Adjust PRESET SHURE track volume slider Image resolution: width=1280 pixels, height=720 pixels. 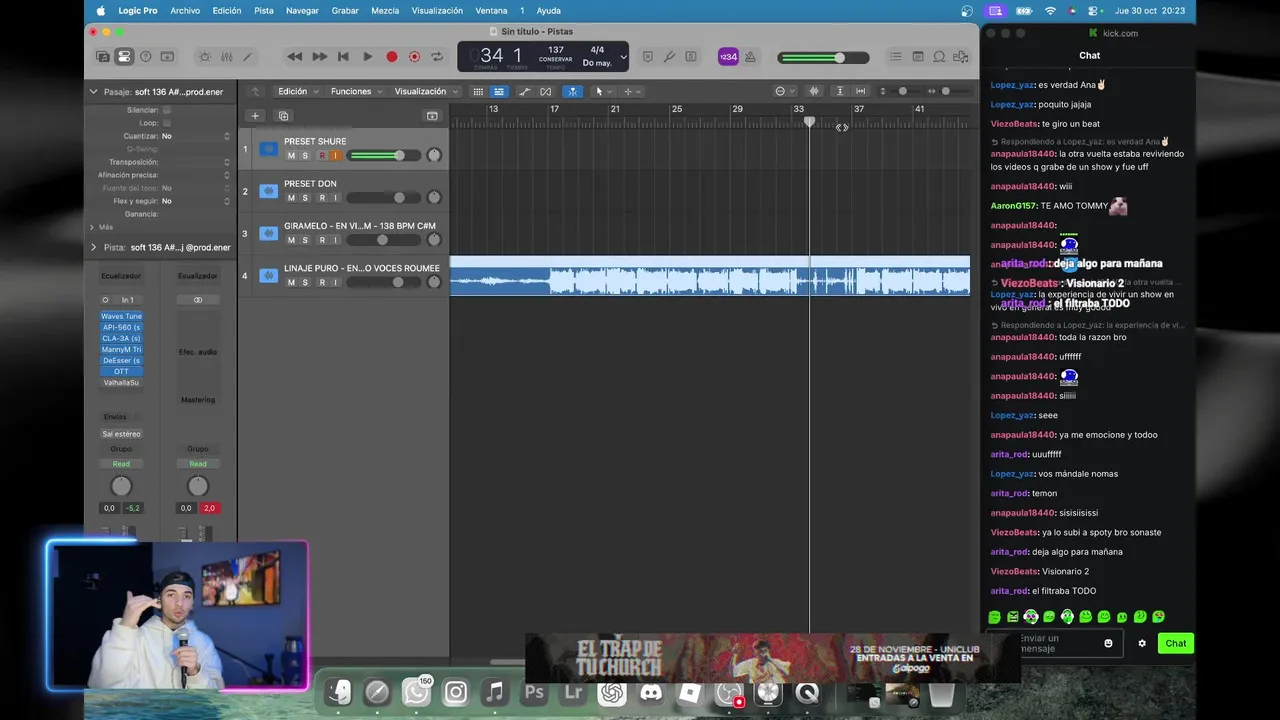pos(385,155)
